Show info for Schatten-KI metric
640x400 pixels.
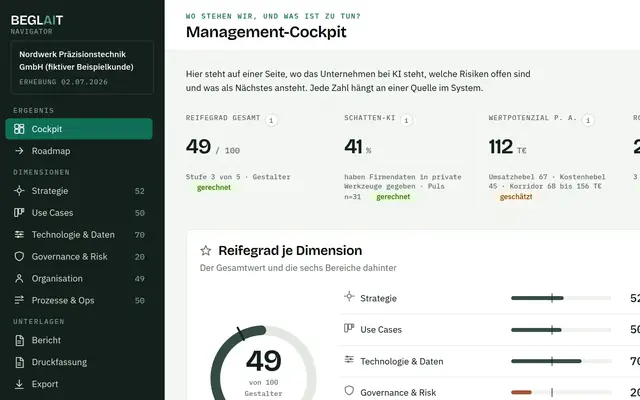(406, 120)
